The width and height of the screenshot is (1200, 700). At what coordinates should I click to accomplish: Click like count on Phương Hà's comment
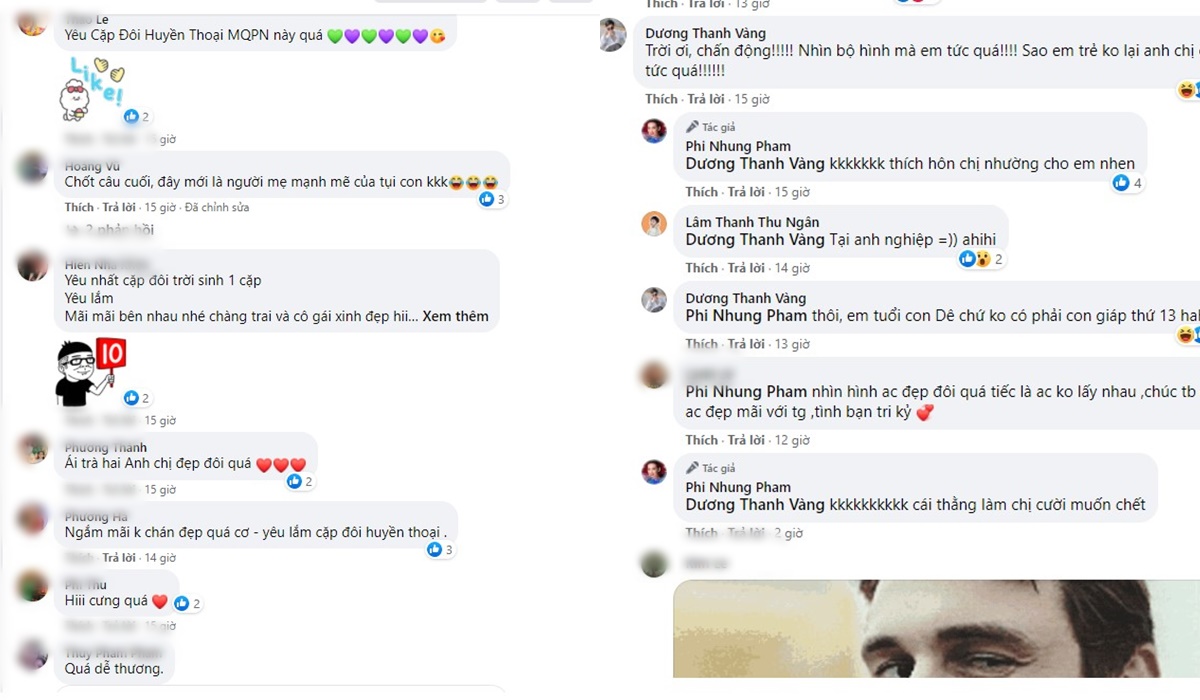(440, 550)
